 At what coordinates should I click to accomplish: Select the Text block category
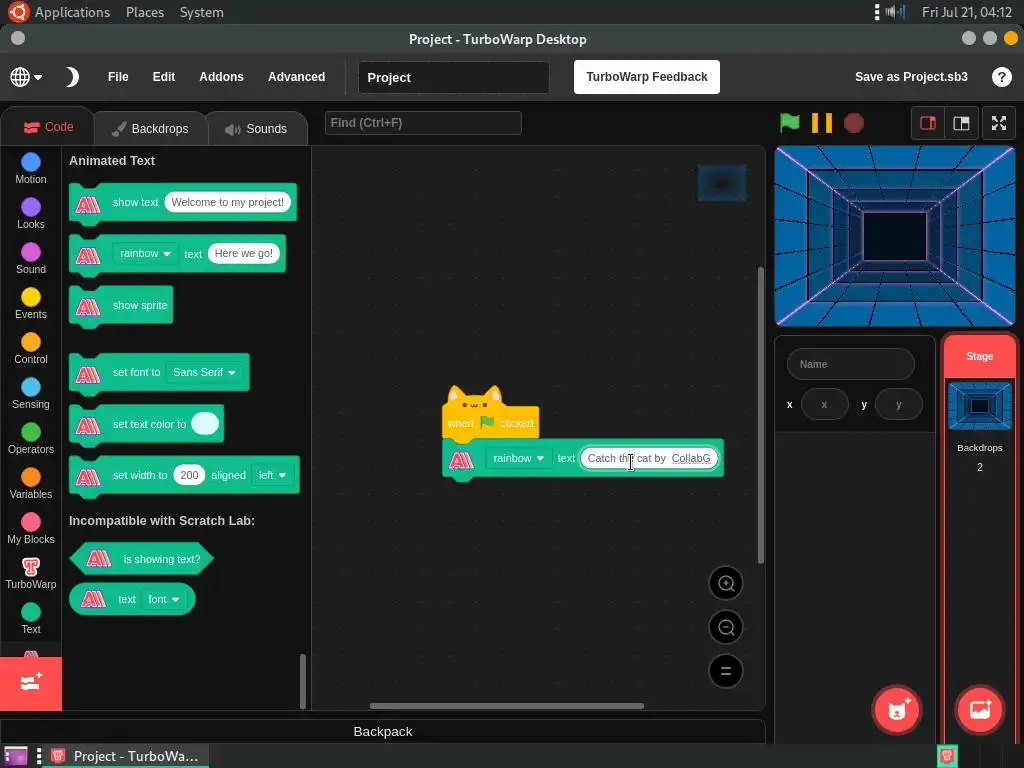[x=31, y=619]
